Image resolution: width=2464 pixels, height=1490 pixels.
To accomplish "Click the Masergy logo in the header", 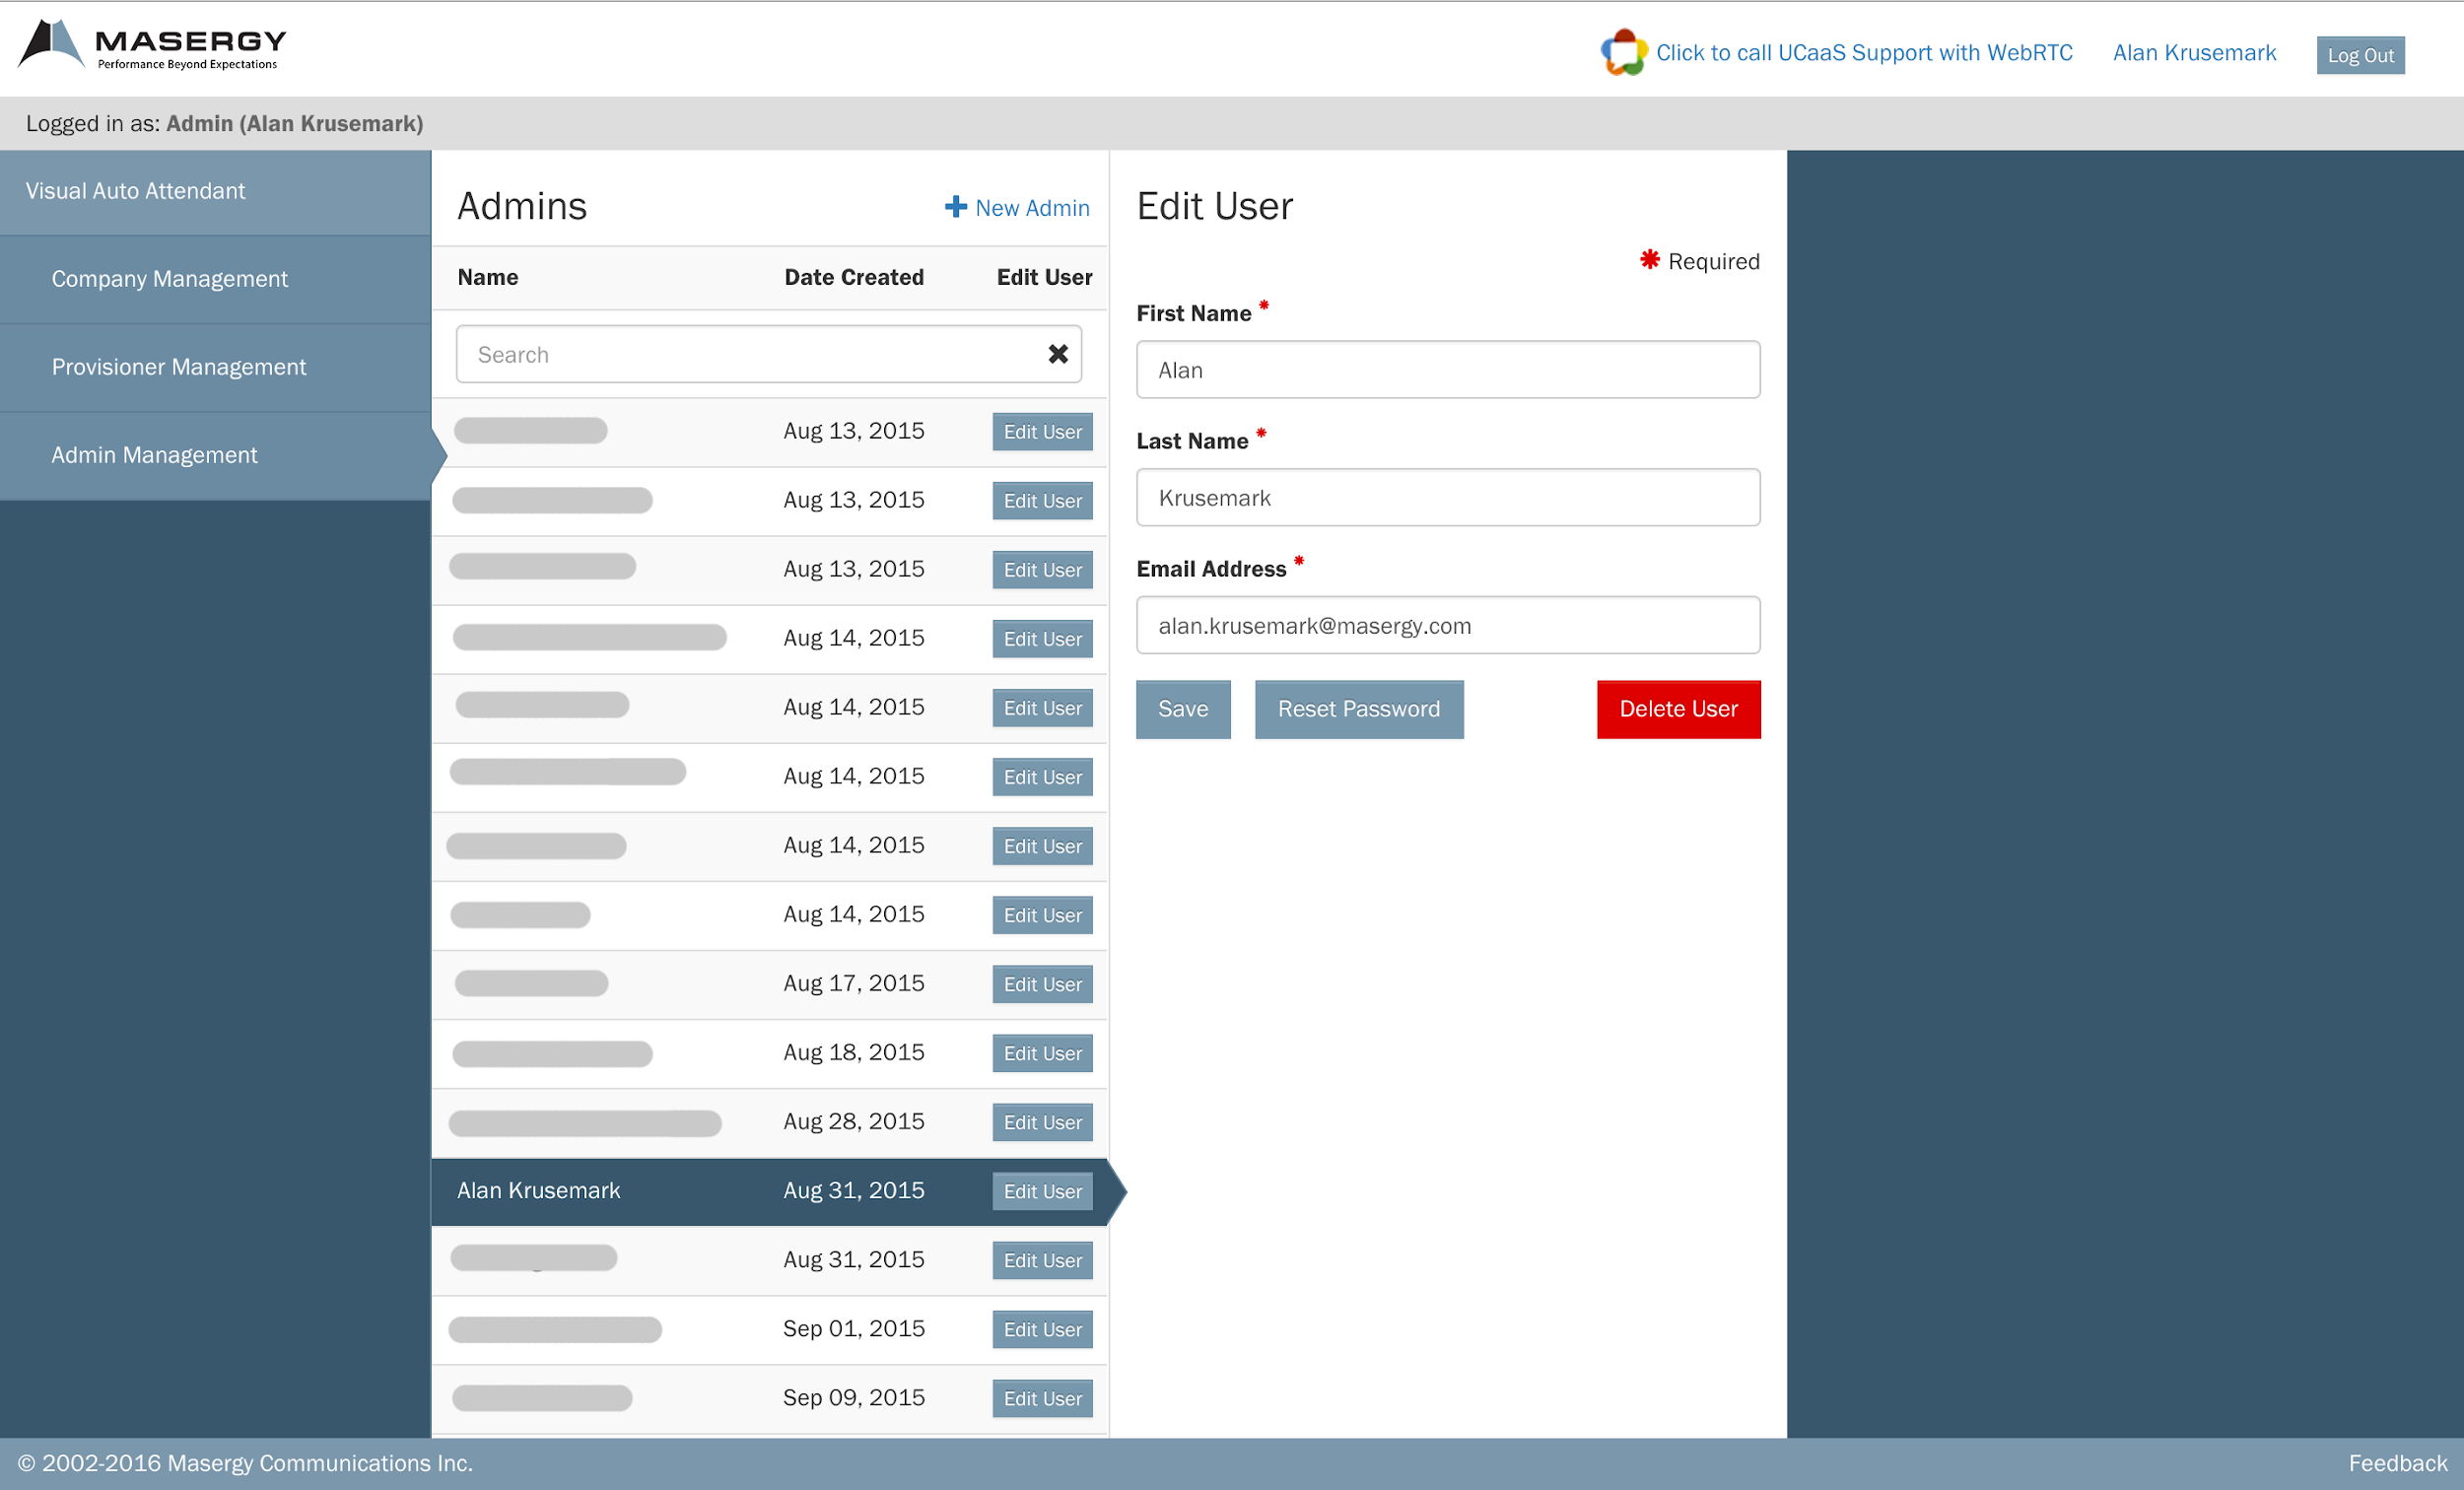I will point(152,46).
